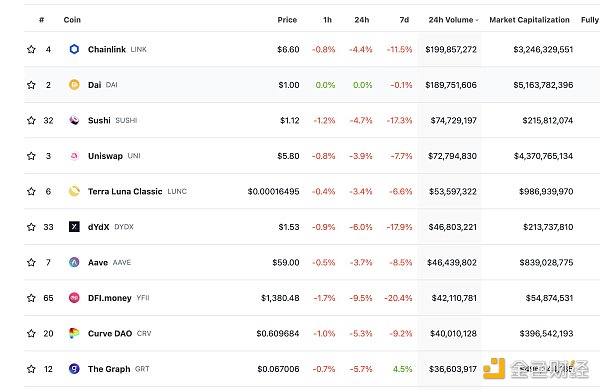Sort by the 7d change column

(x=404, y=20)
